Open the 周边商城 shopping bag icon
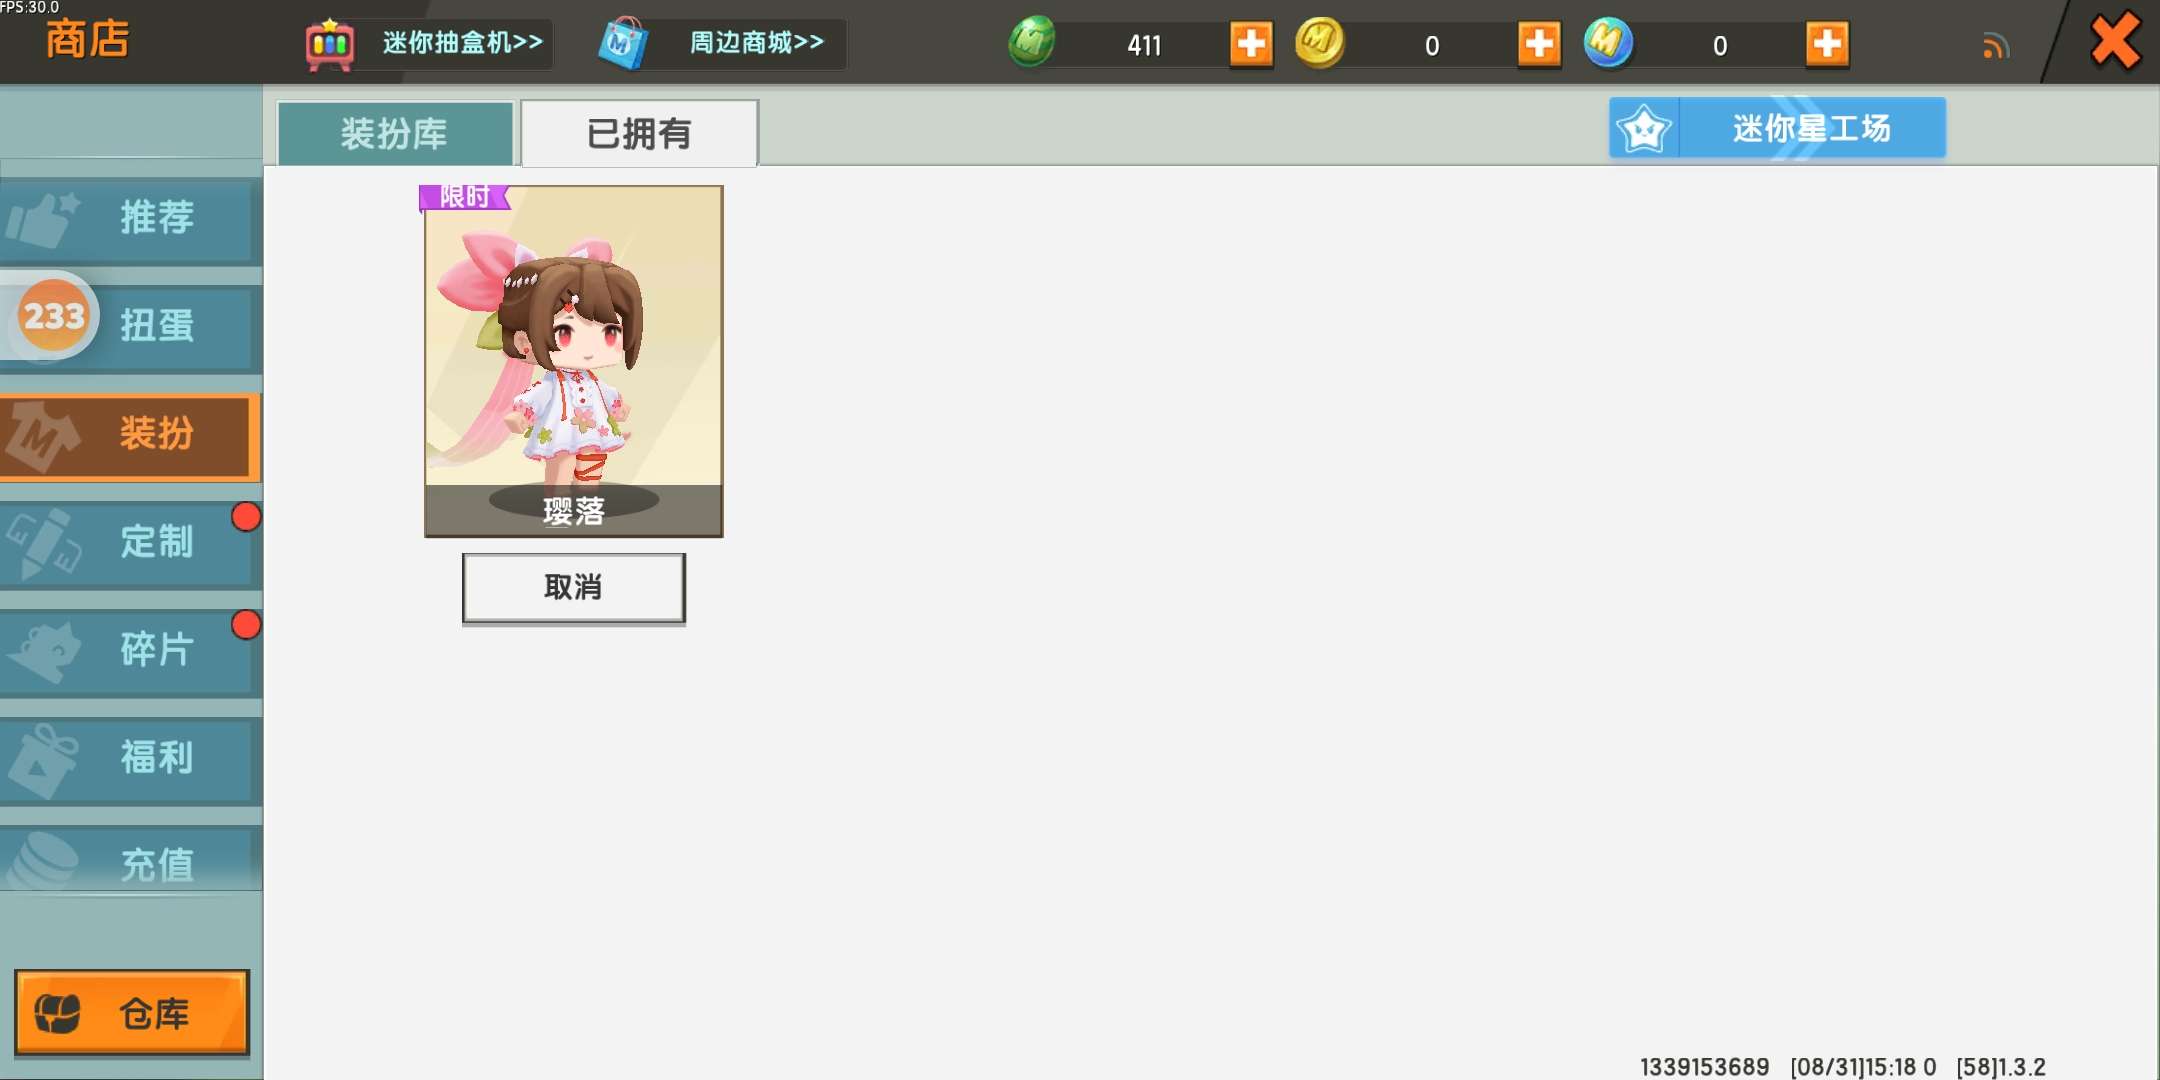Image resolution: width=2160 pixels, height=1080 pixels. coord(623,43)
